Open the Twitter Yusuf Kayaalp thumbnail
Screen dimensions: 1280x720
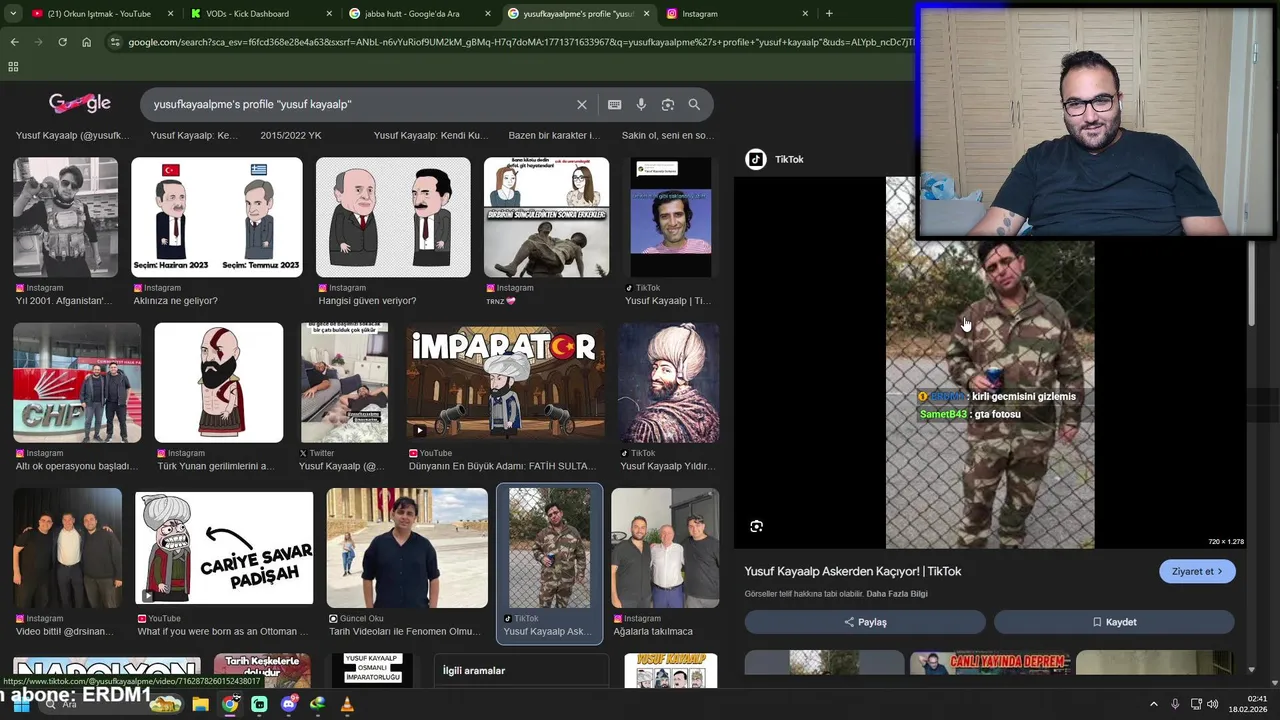(345, 383)
